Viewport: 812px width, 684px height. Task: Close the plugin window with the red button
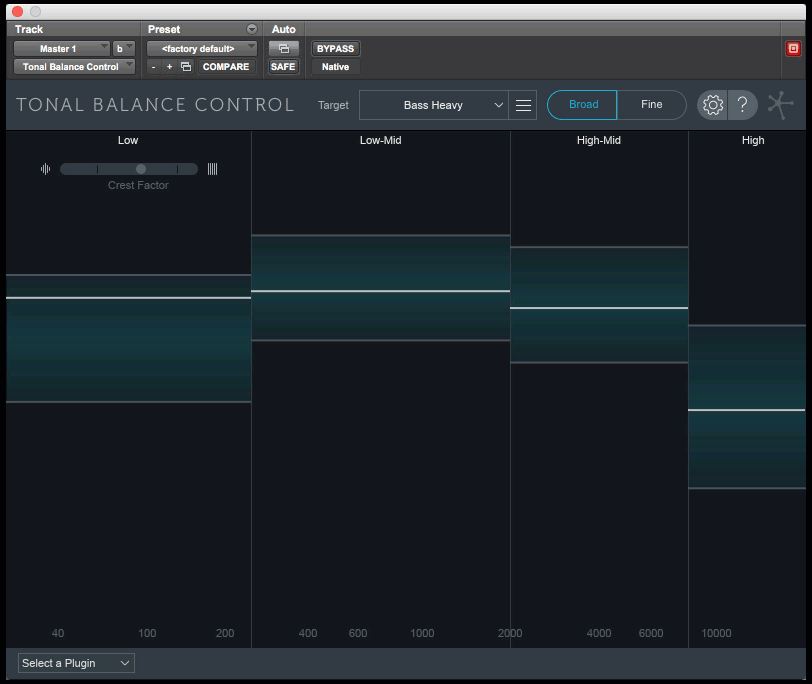[18, 11]
